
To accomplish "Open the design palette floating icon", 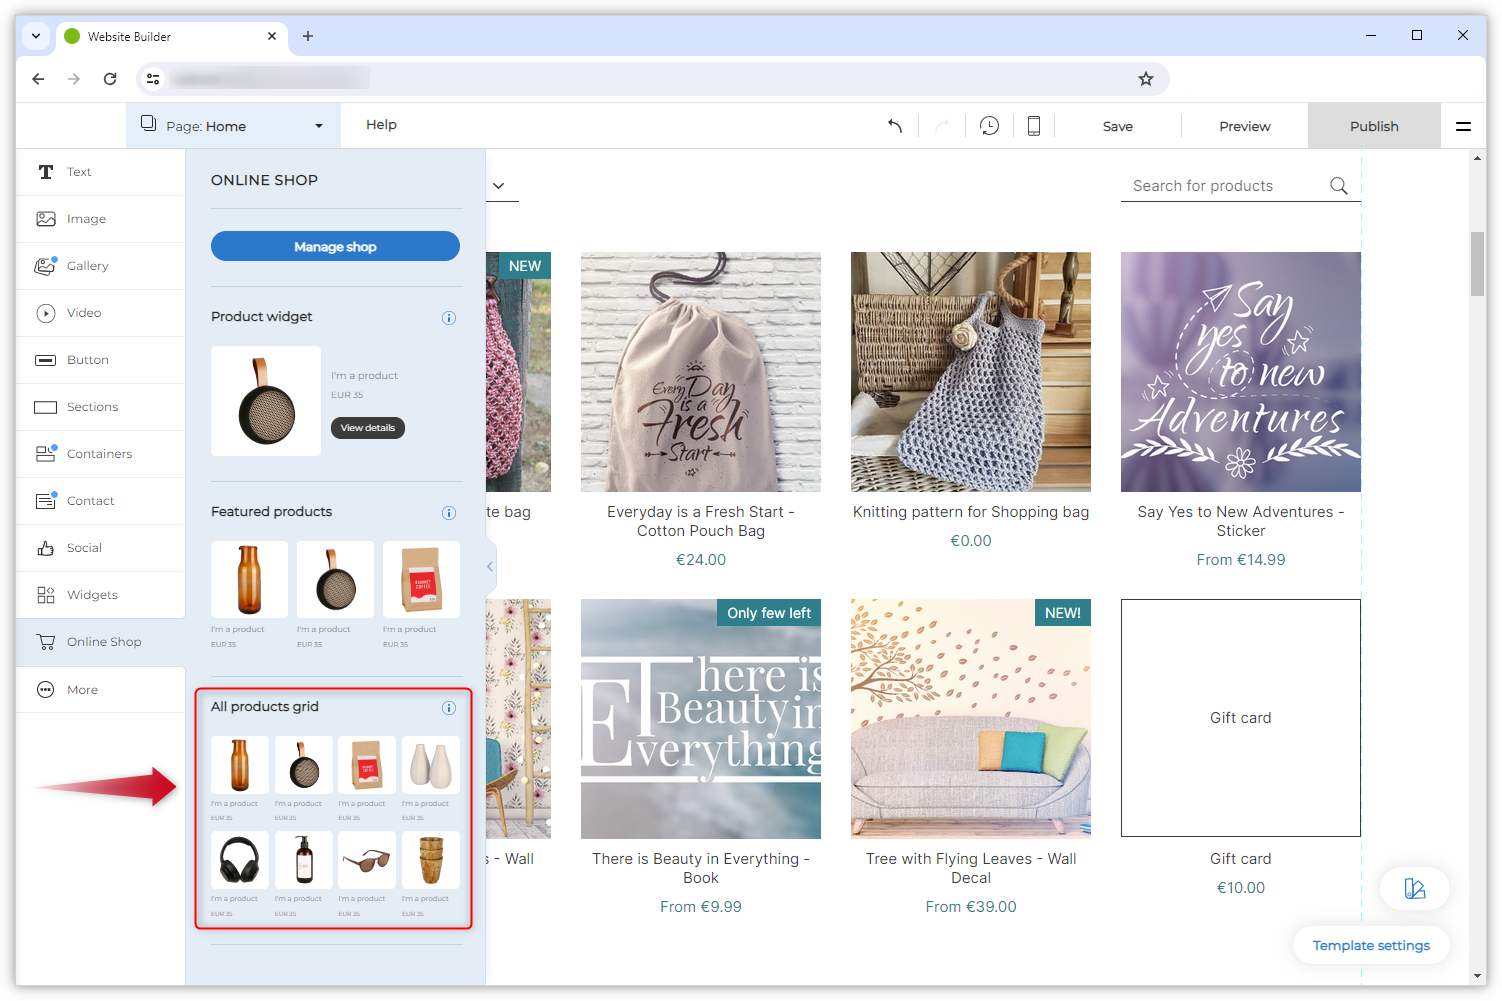I will [x=1414, y=888].
